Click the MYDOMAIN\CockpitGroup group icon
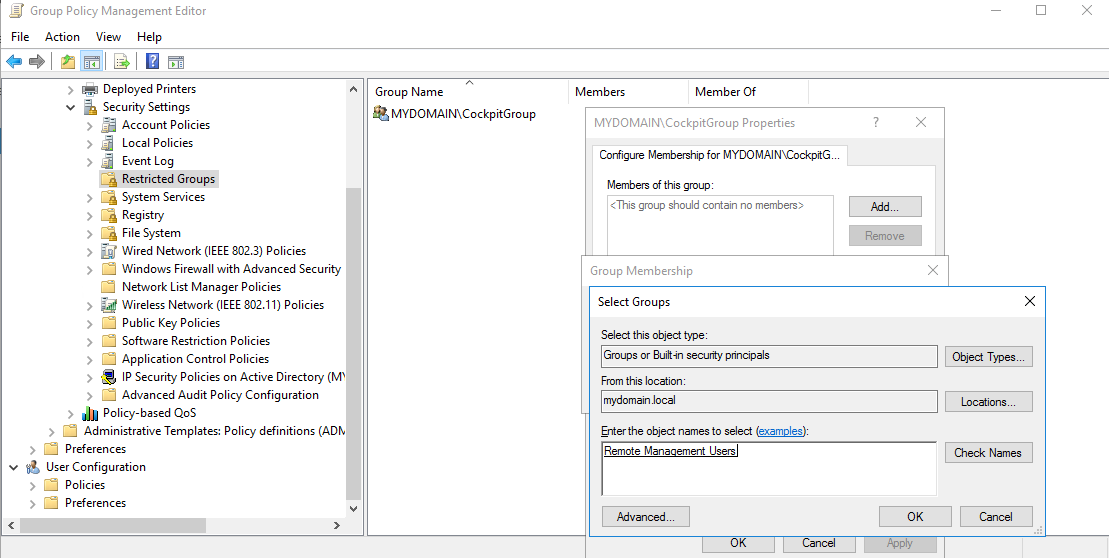 (381, 113)
